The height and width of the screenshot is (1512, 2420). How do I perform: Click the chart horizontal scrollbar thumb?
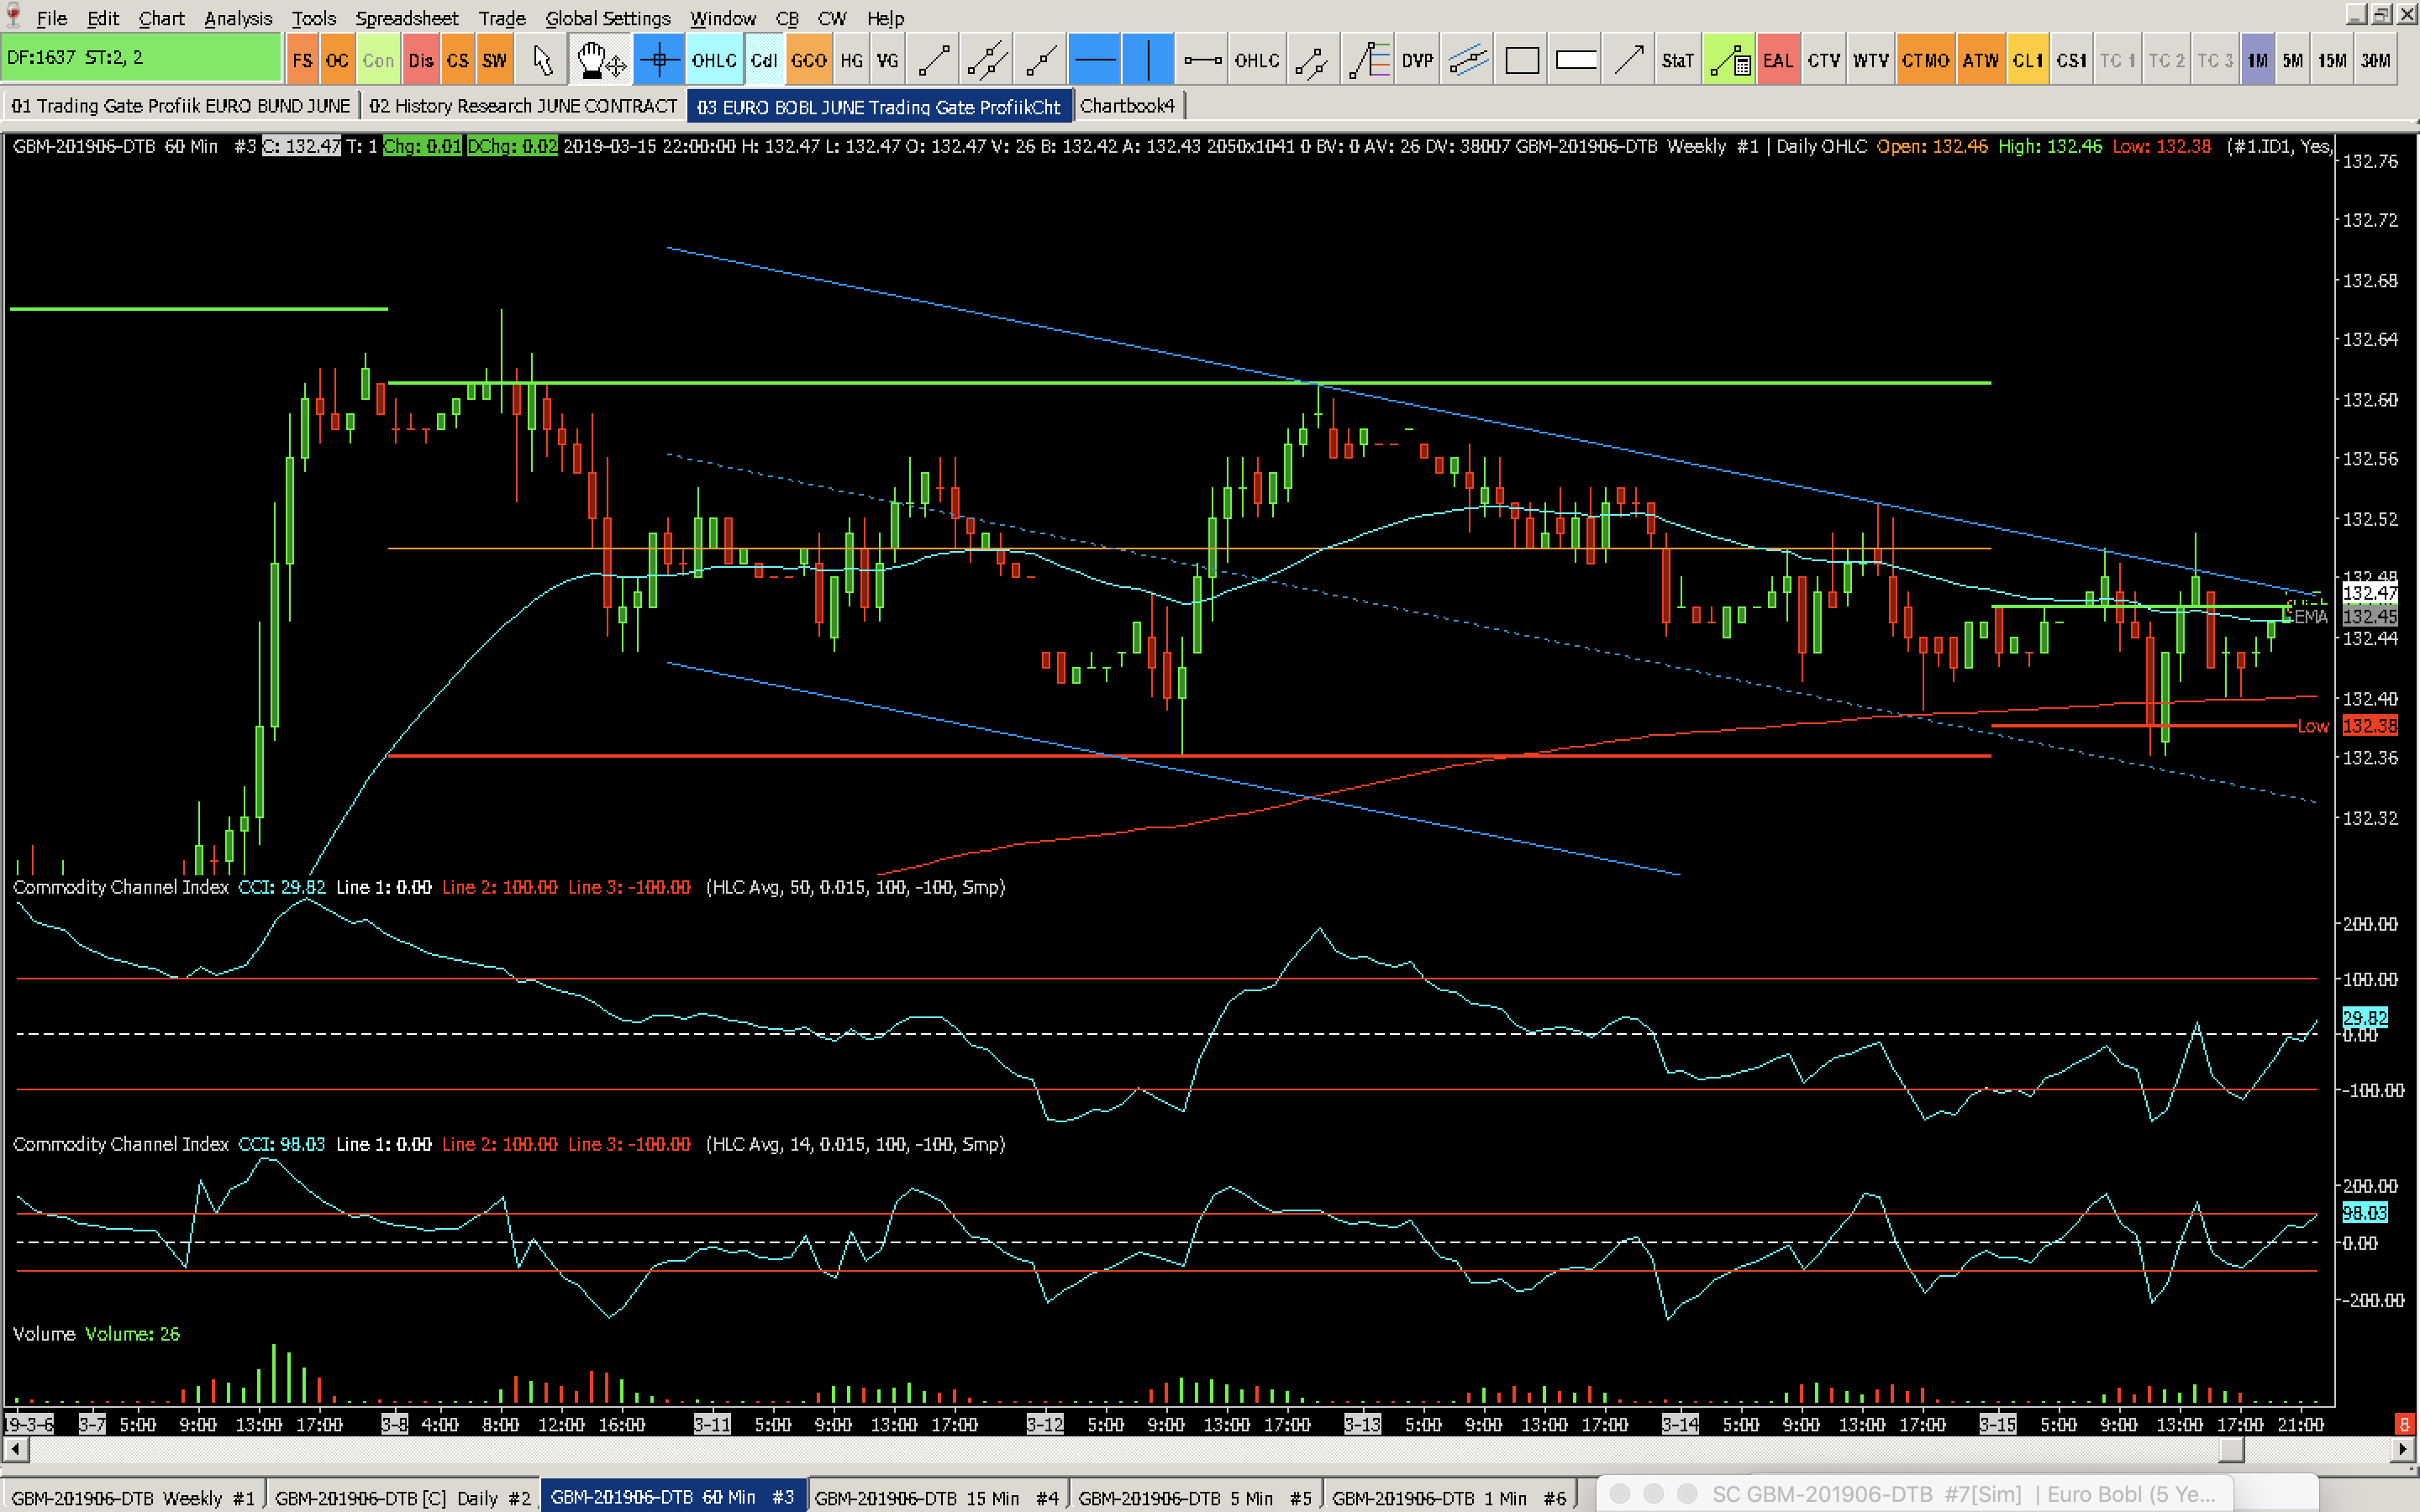tap(2231, 1448)
